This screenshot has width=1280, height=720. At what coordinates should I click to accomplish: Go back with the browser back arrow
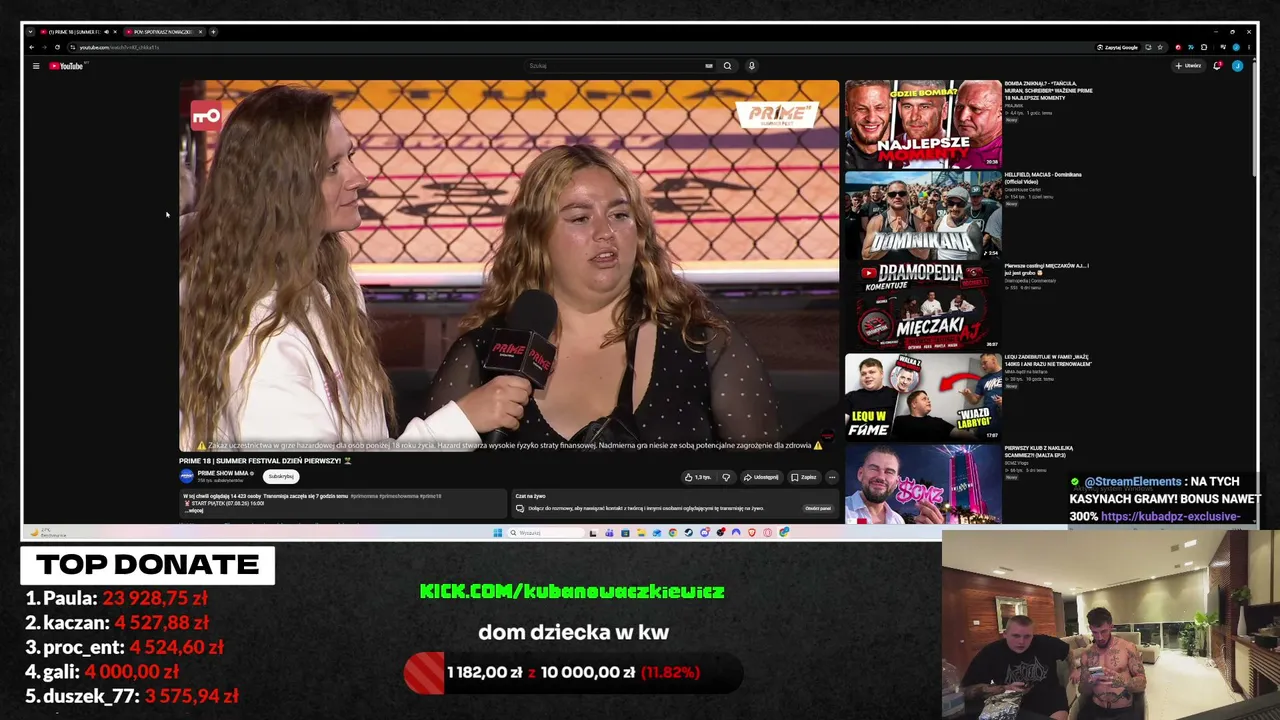point(32,47)
